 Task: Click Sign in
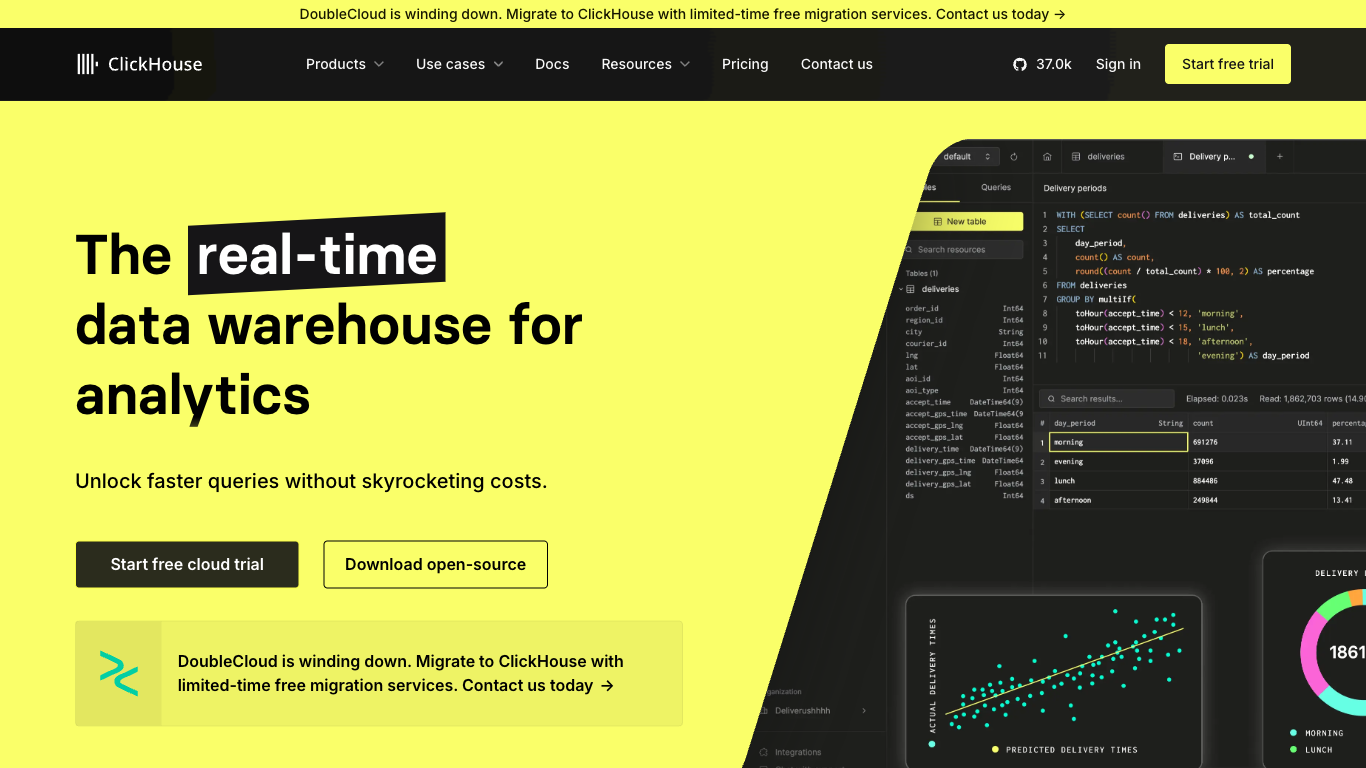click(1118, 64)
